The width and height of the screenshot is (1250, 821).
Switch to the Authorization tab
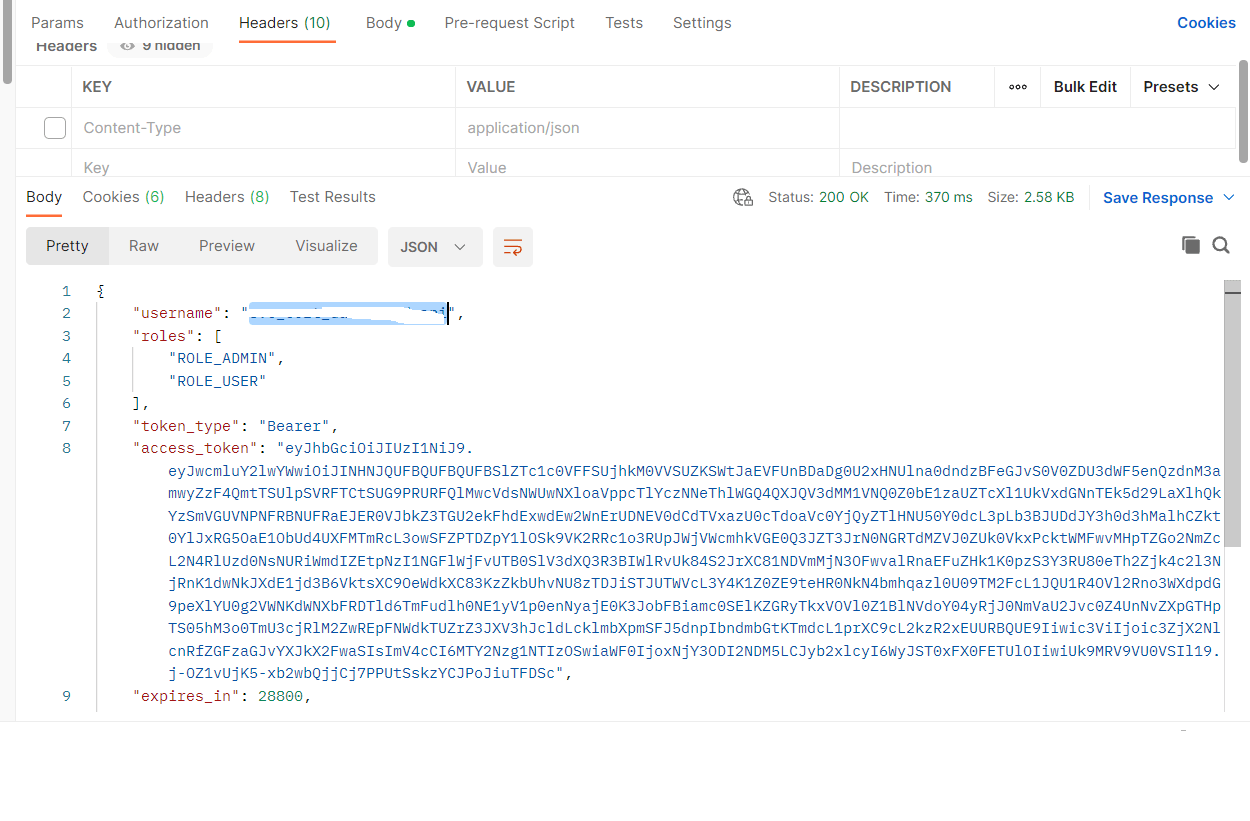[x=161, y=22]
